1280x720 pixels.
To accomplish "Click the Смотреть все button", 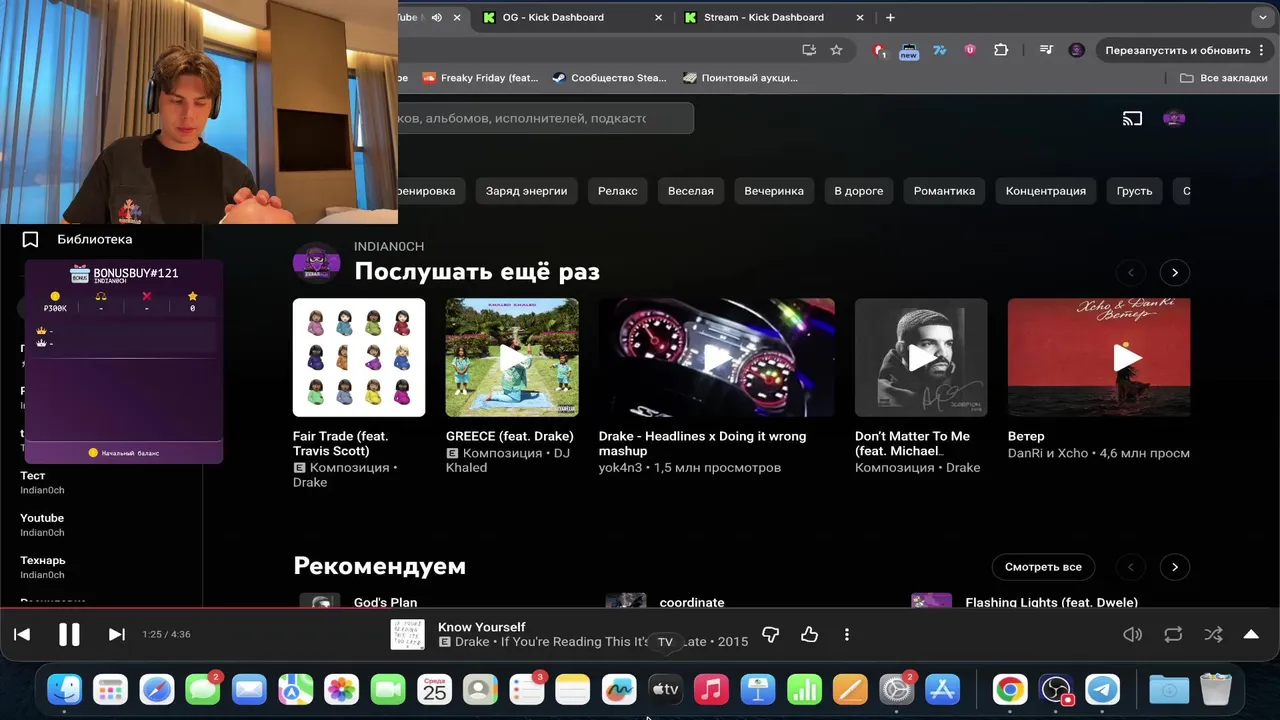I will [x=1043, y=567].
